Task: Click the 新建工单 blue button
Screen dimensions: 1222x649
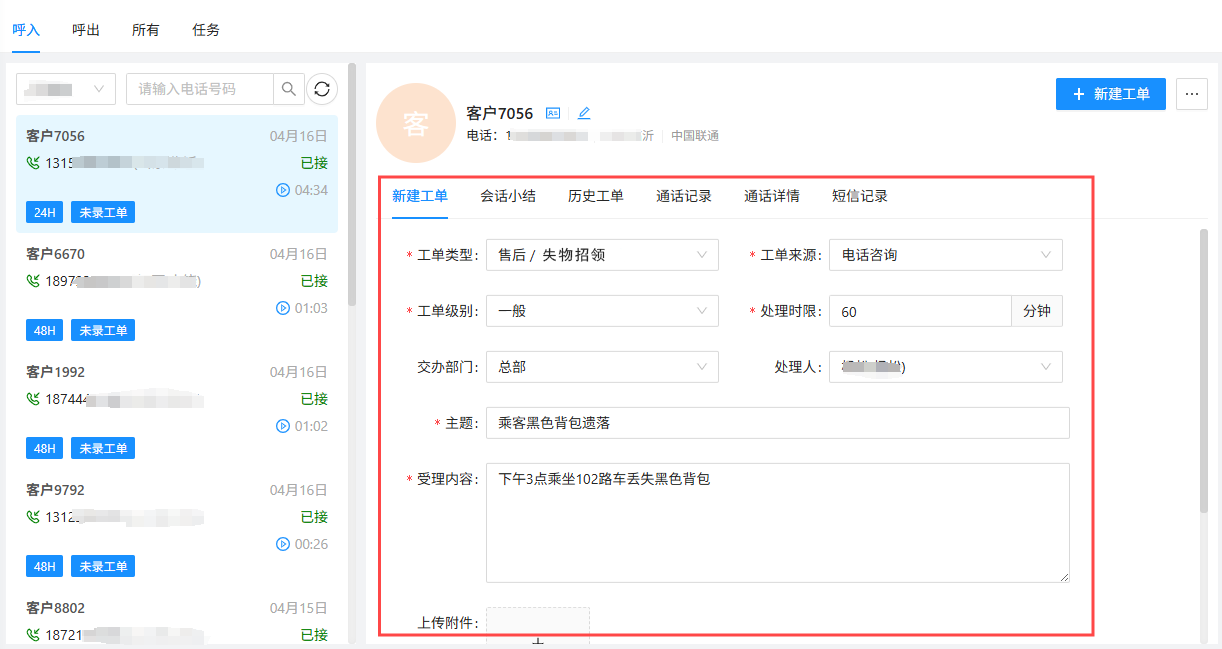Action: click(1110, 94)
